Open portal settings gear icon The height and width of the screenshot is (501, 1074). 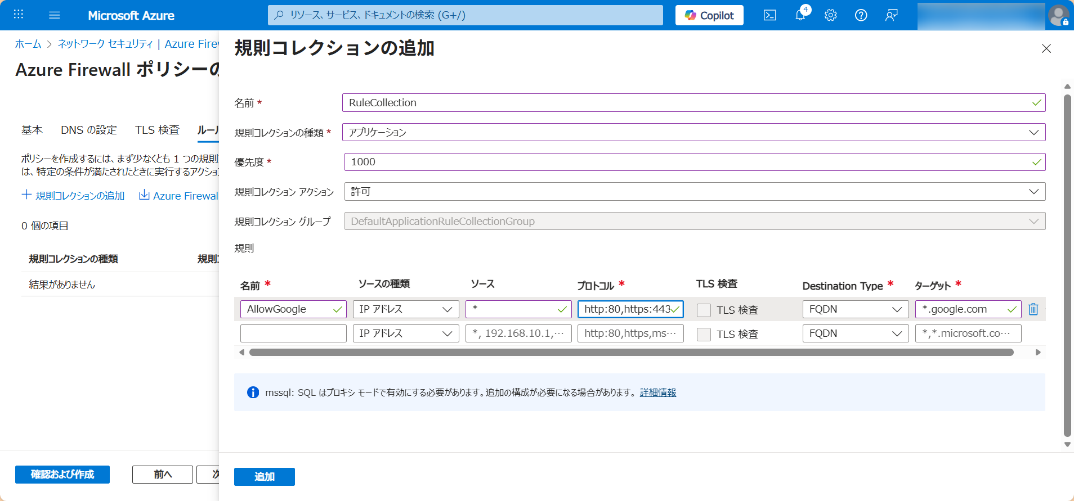[830, 15]
